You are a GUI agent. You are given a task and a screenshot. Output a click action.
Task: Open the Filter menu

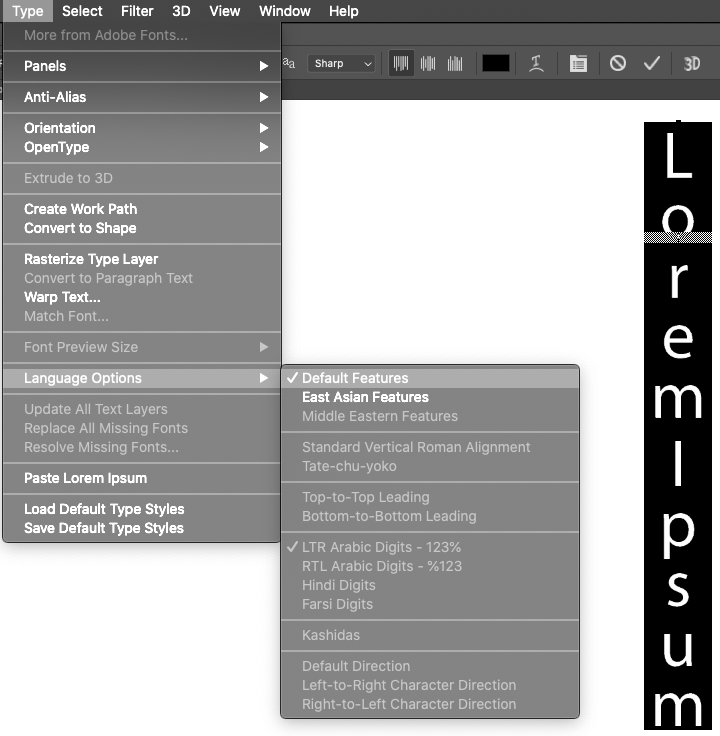coord(137,11)
